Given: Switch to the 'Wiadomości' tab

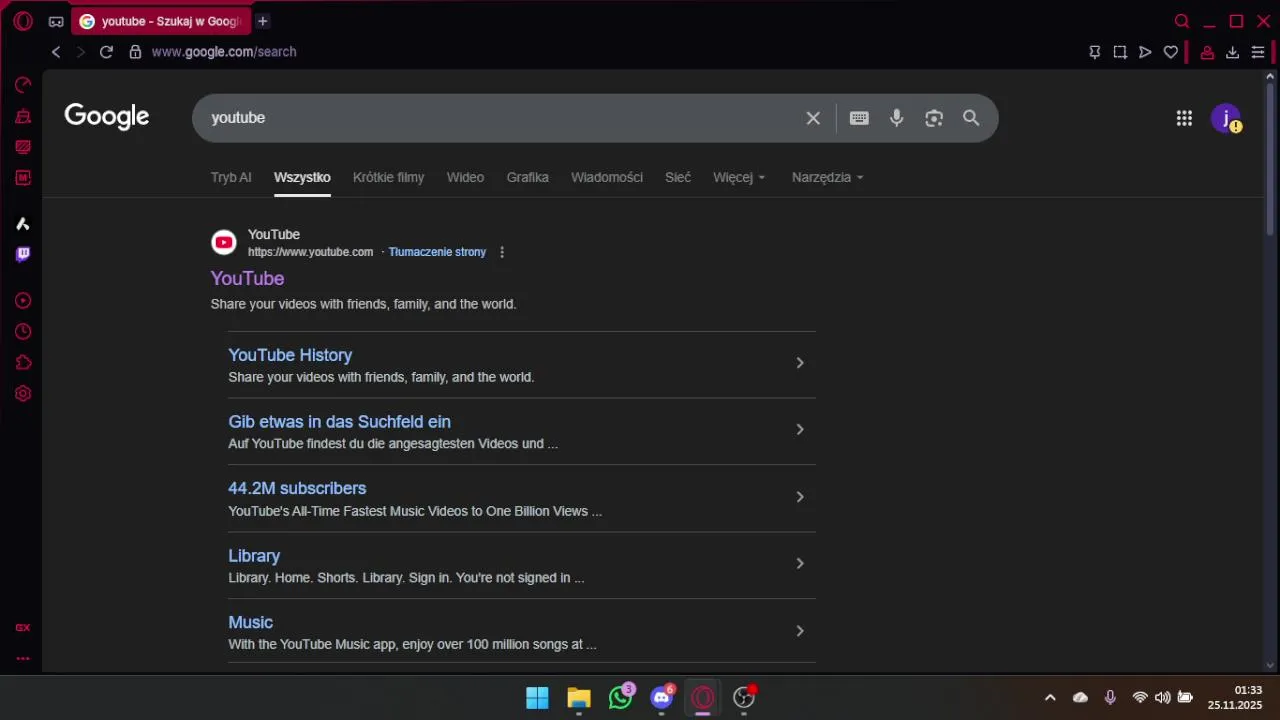Looking at the screenshot, I should tap(607, 177).
